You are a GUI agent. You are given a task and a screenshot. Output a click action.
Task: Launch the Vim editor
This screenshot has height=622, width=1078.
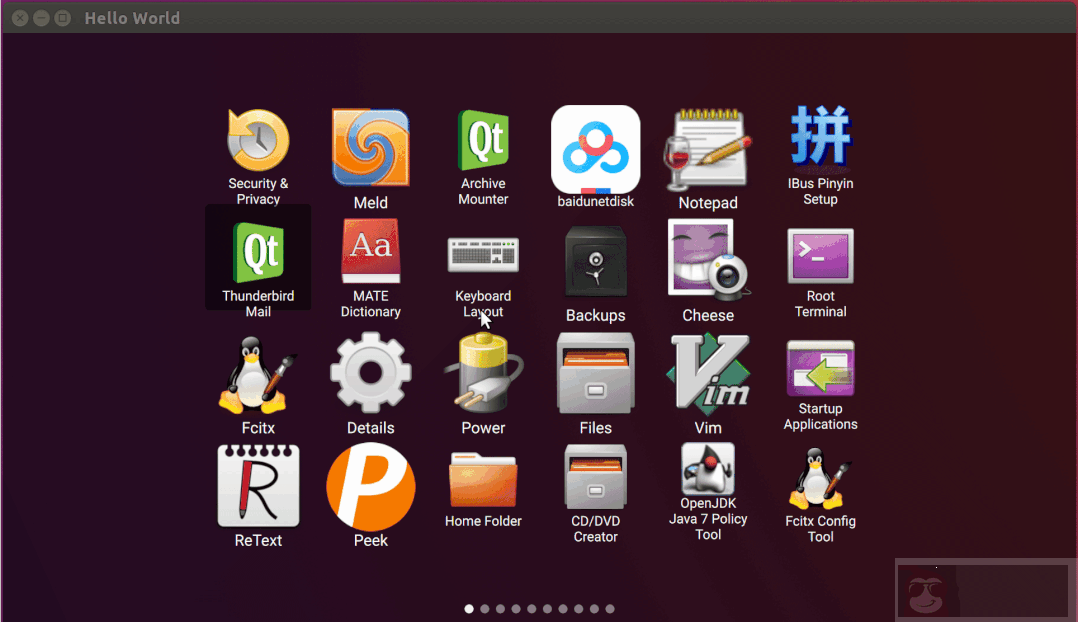pos(707,371)
